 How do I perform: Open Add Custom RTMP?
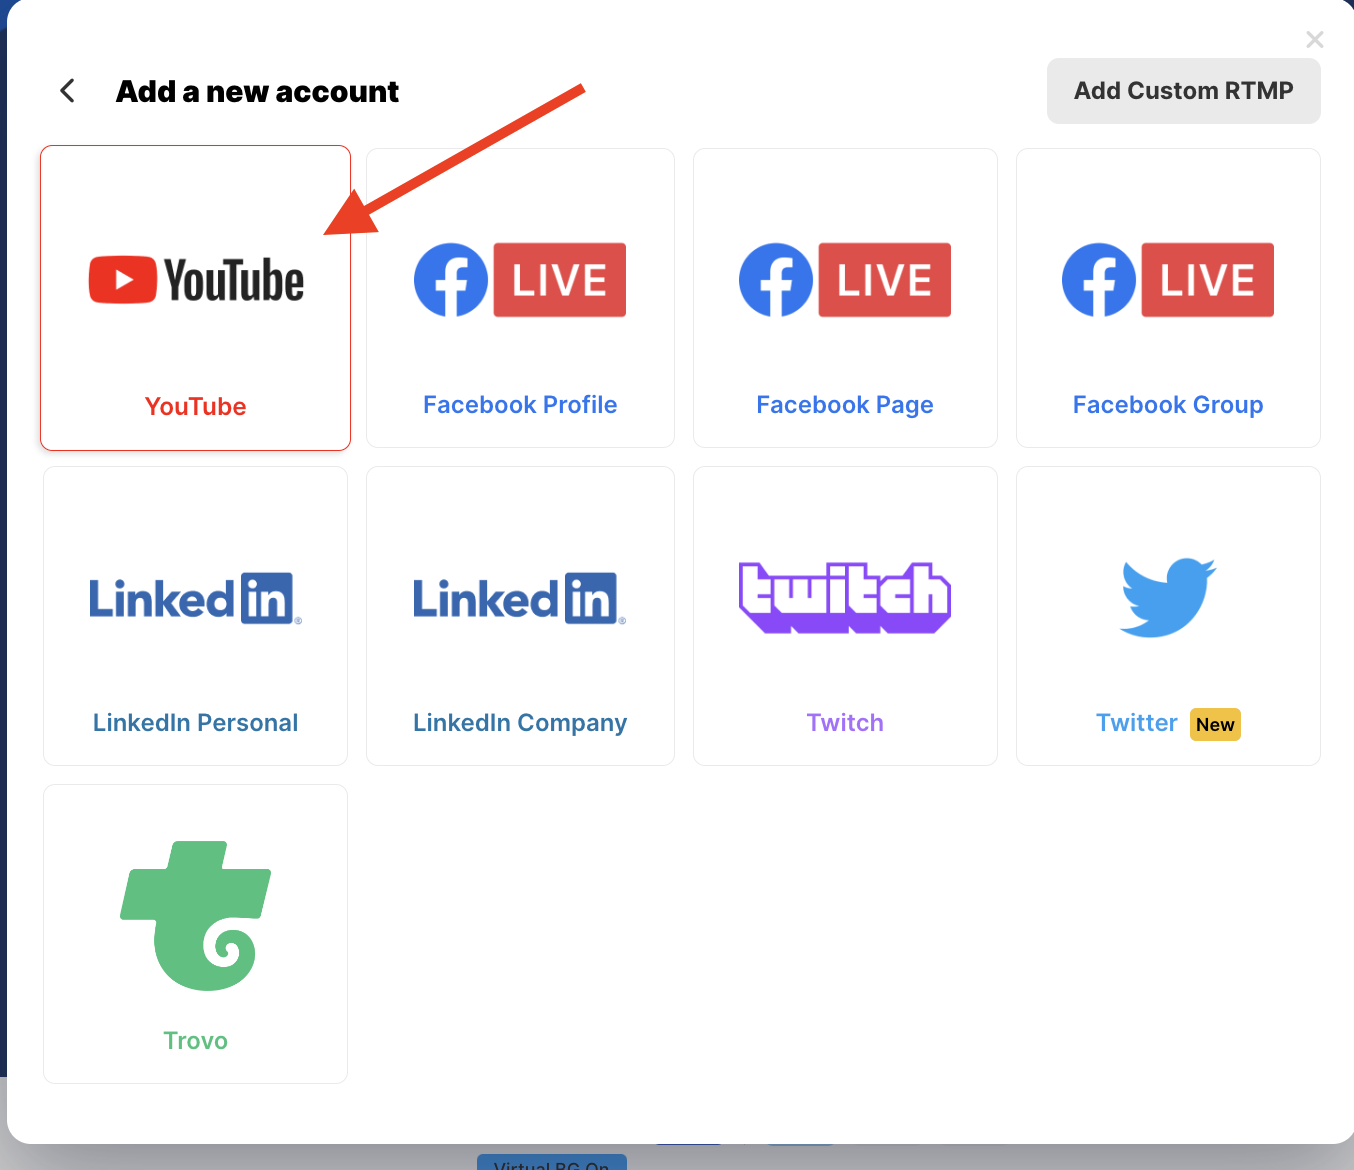pyautogui.click(x=1184, y=91)
